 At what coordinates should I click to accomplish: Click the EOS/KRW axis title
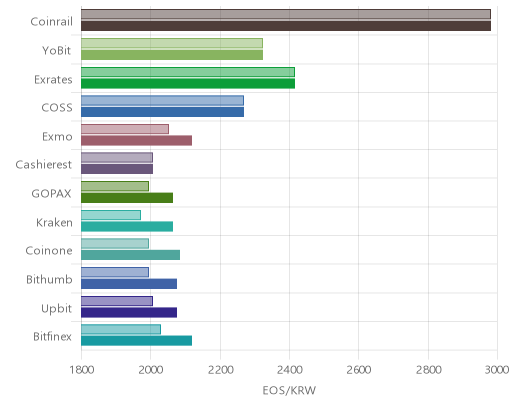coord(289,390)
